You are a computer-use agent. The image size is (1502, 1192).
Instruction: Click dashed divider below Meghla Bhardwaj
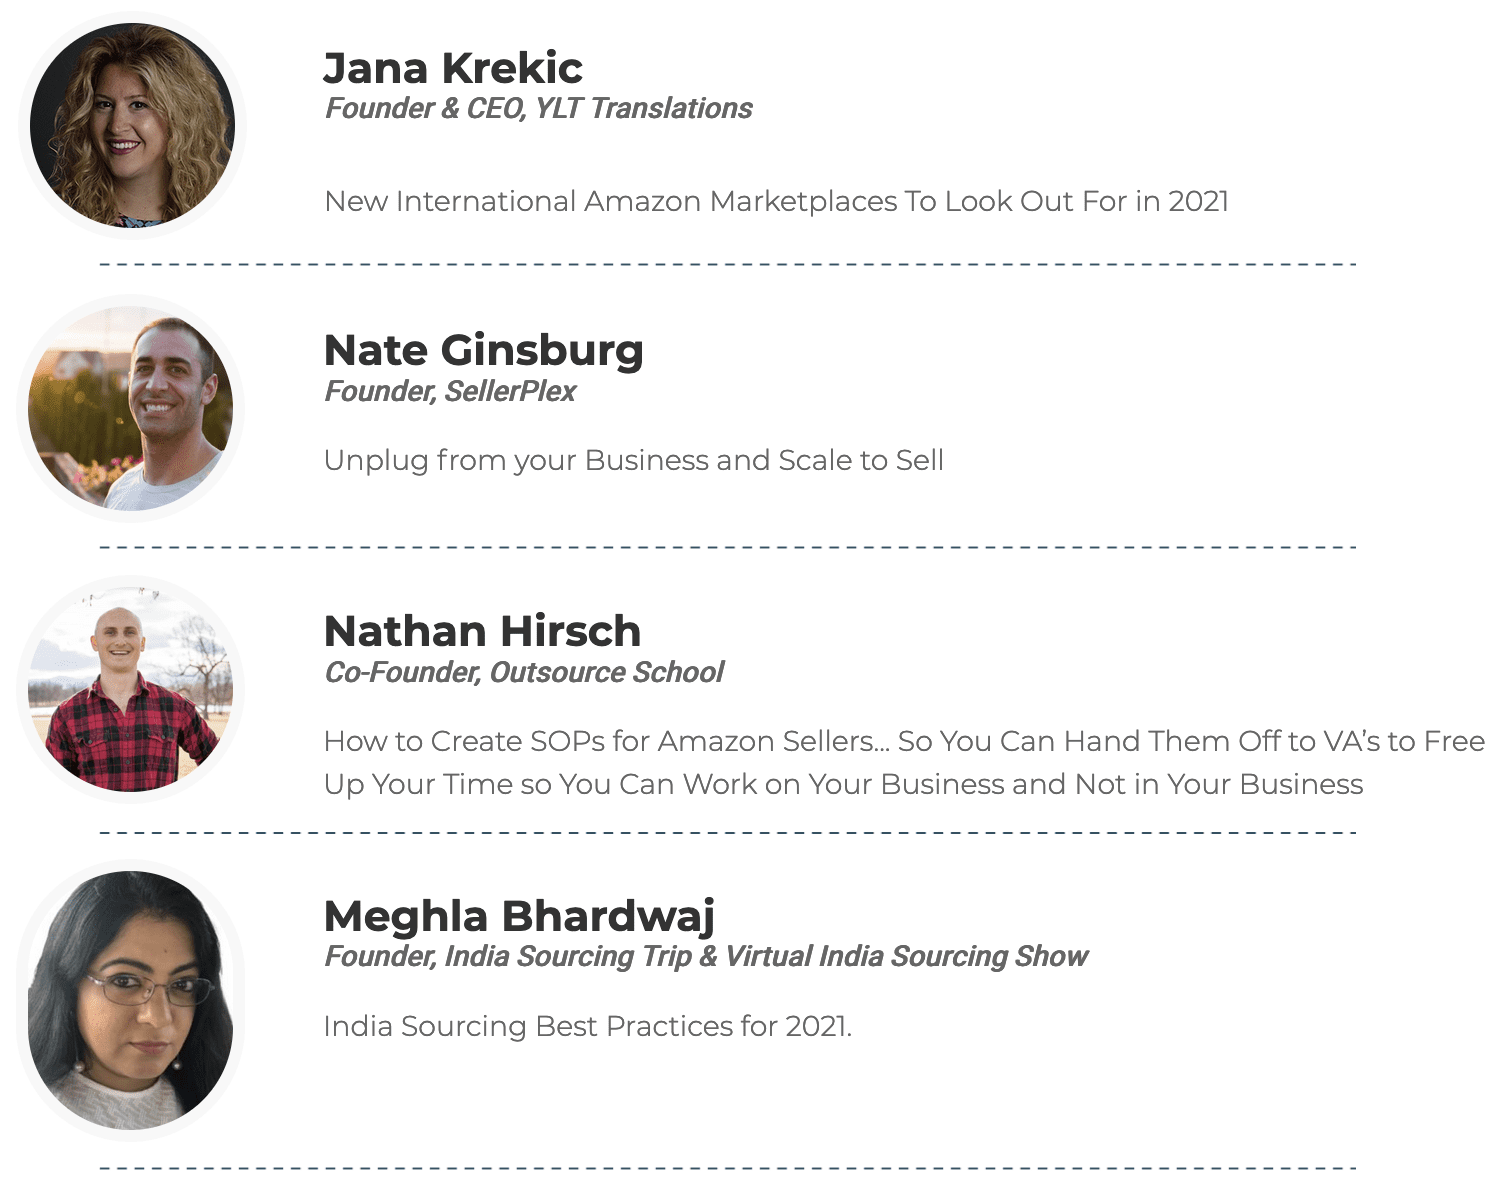point(728,1167)
